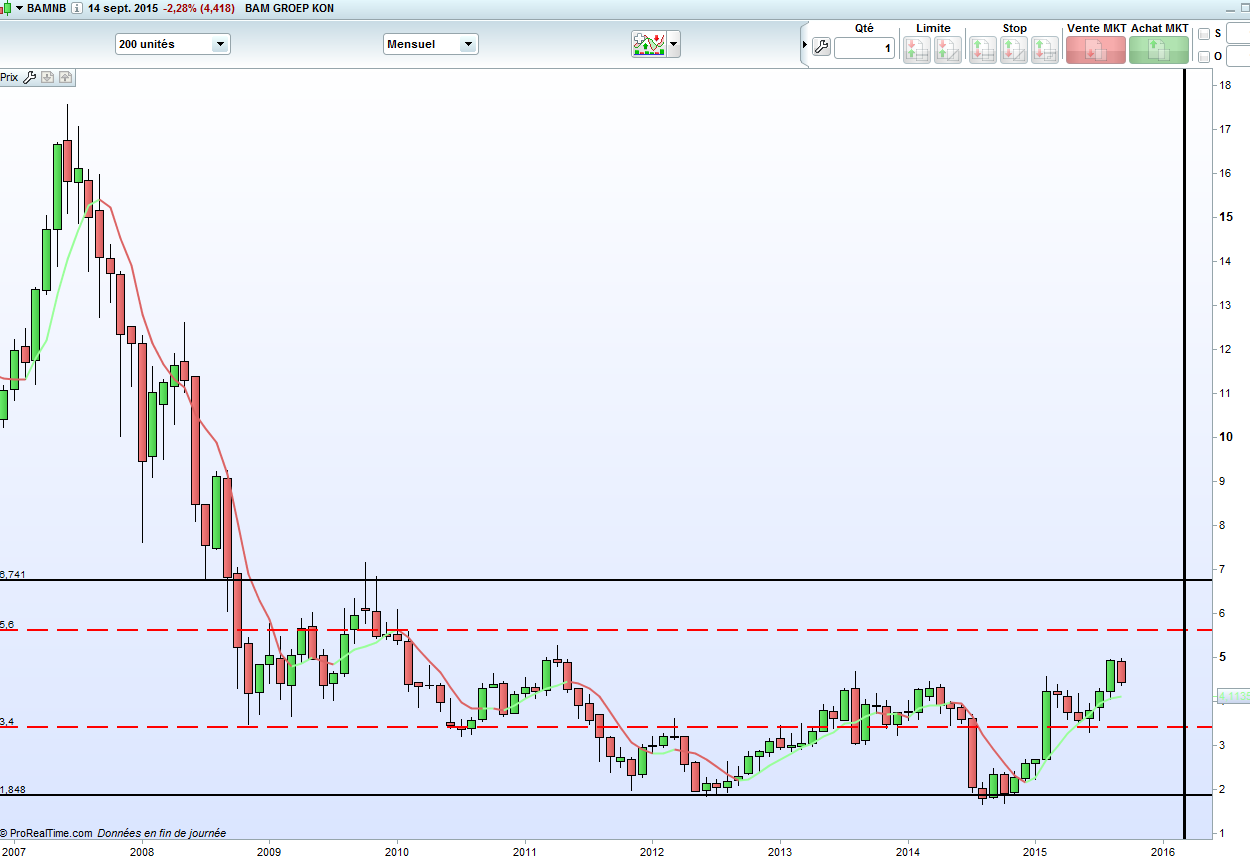Click the Données en fin de journée text
This screenshot has height=857, width=1250.
(x=161, y=832)
